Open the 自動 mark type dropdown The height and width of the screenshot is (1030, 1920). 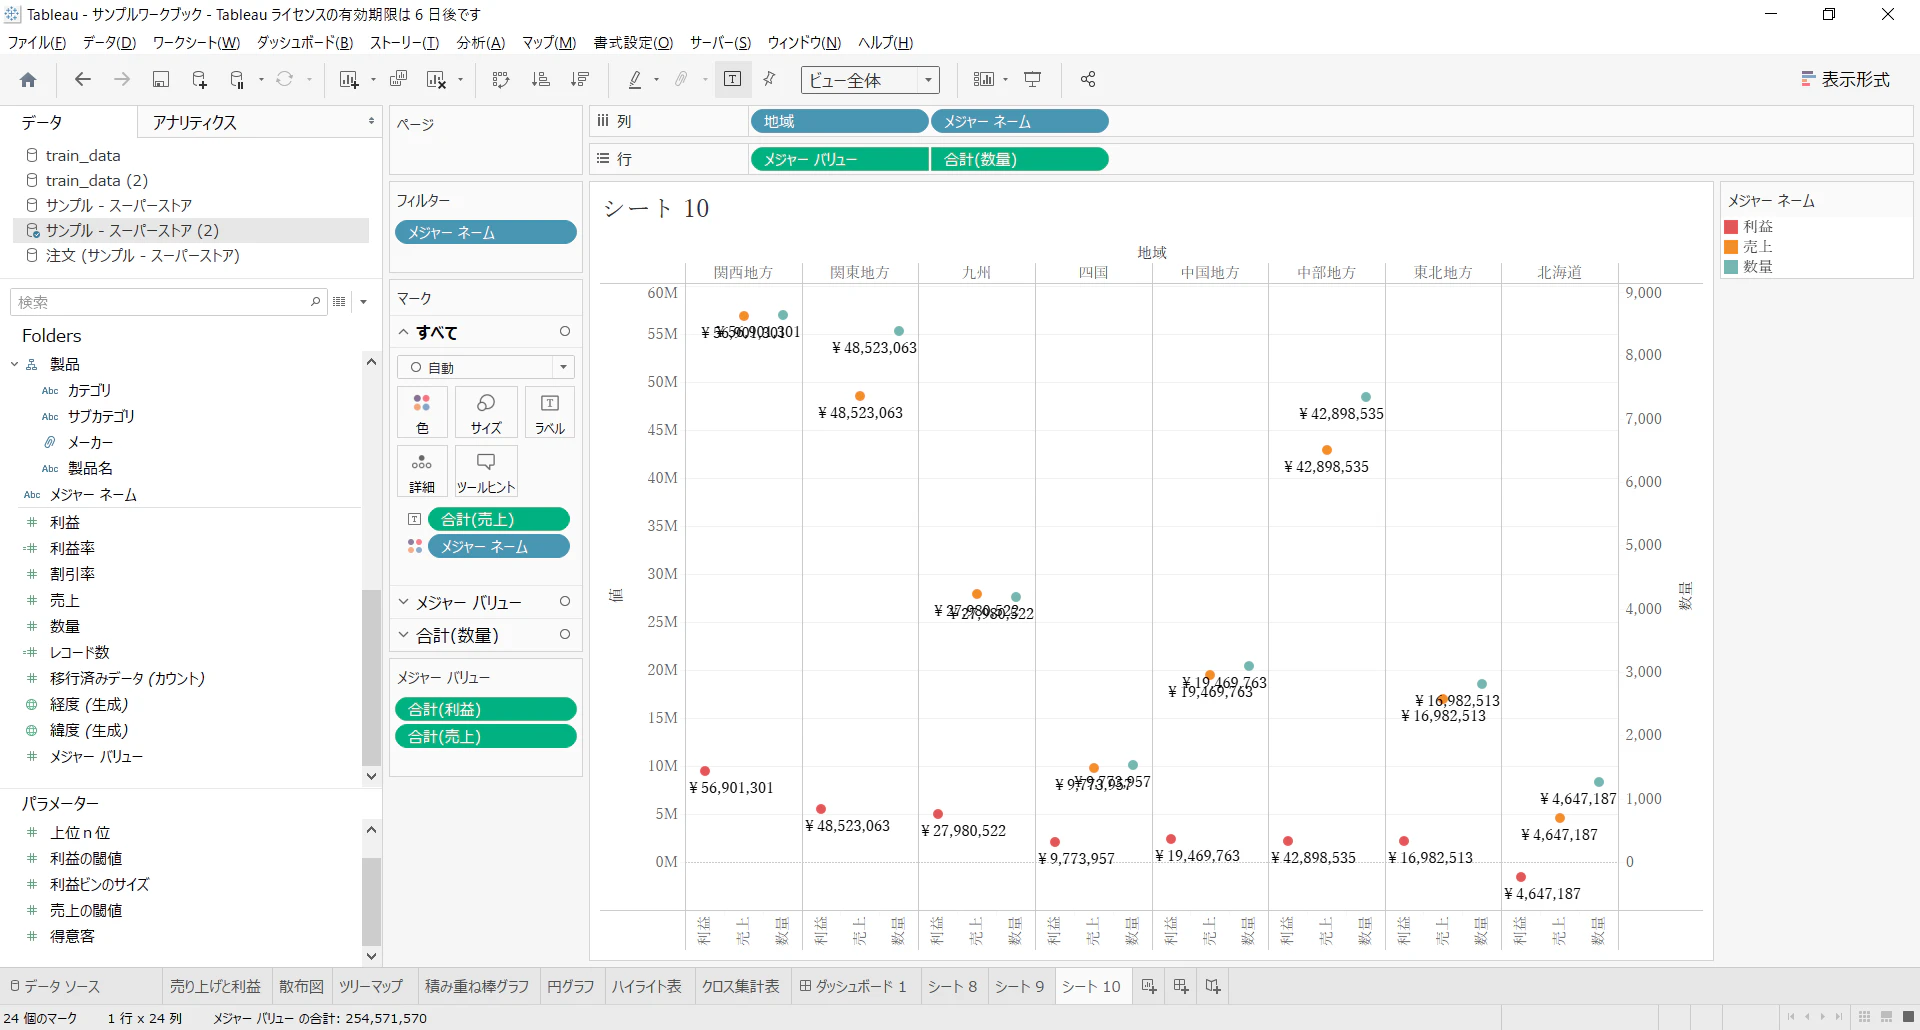click(x=486, y=367)
